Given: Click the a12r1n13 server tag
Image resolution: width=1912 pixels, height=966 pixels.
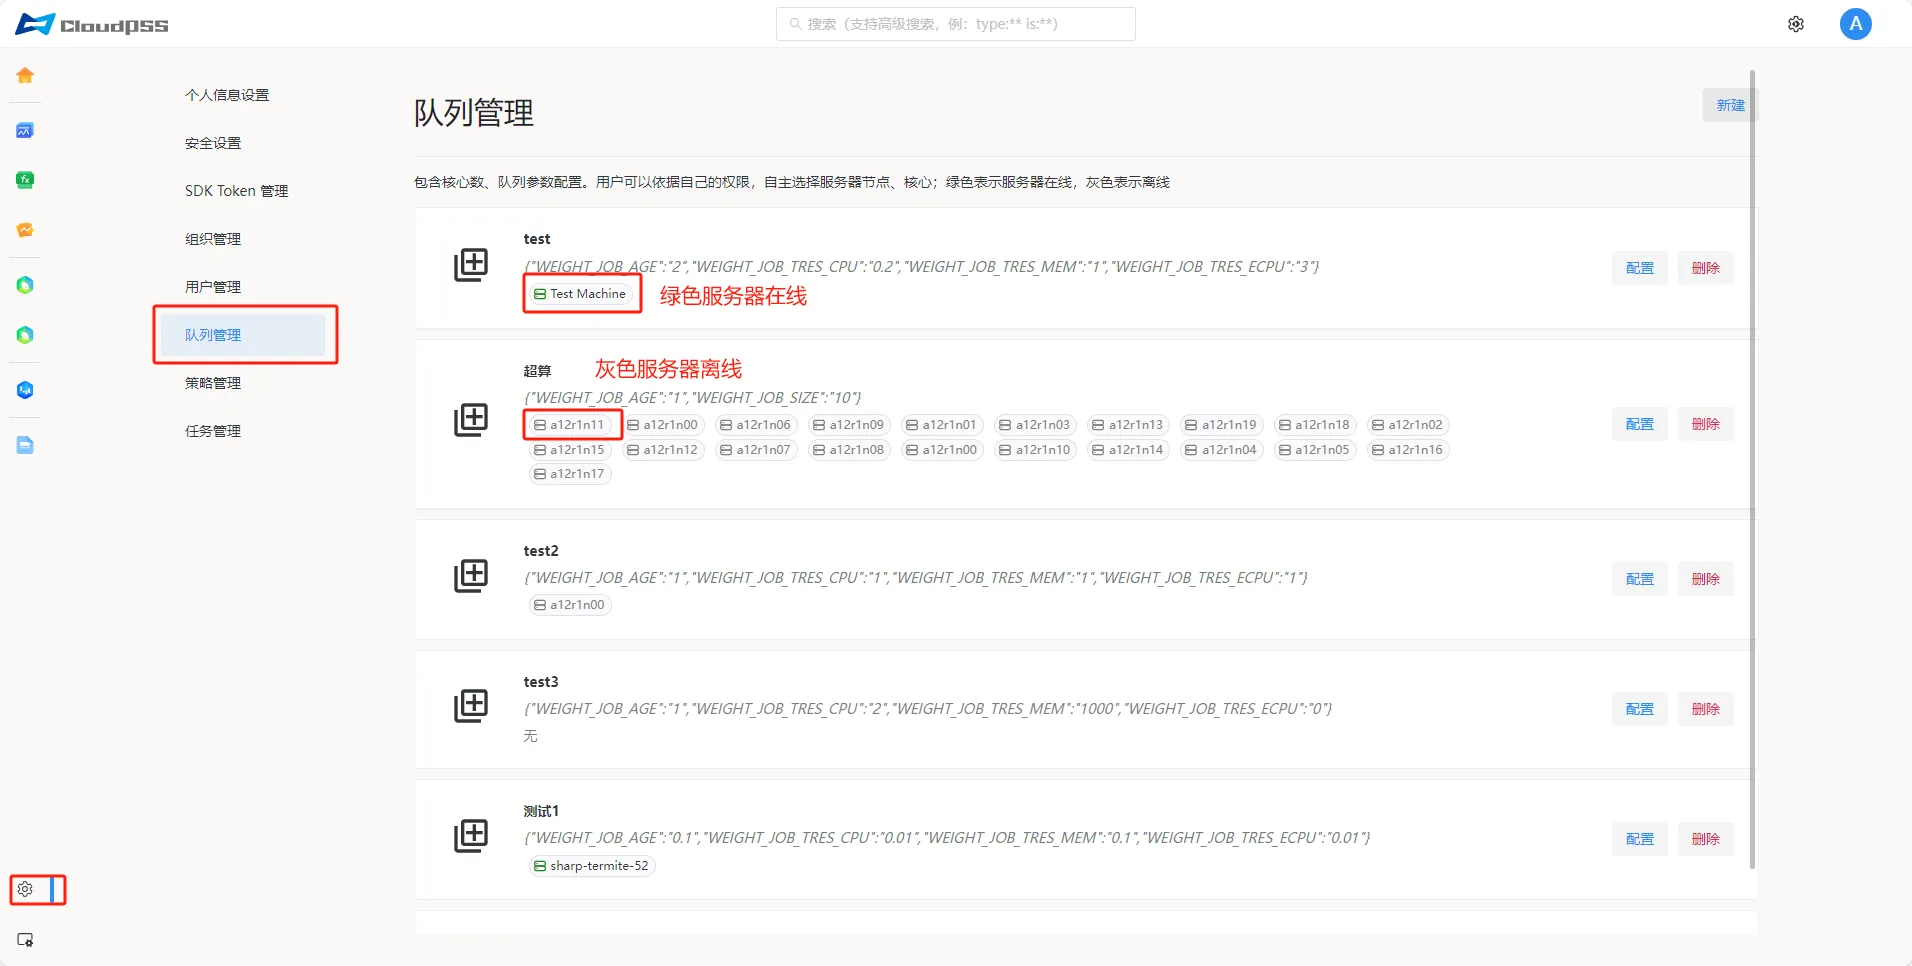Looking at the screenshot, I should pos(1128,425).
